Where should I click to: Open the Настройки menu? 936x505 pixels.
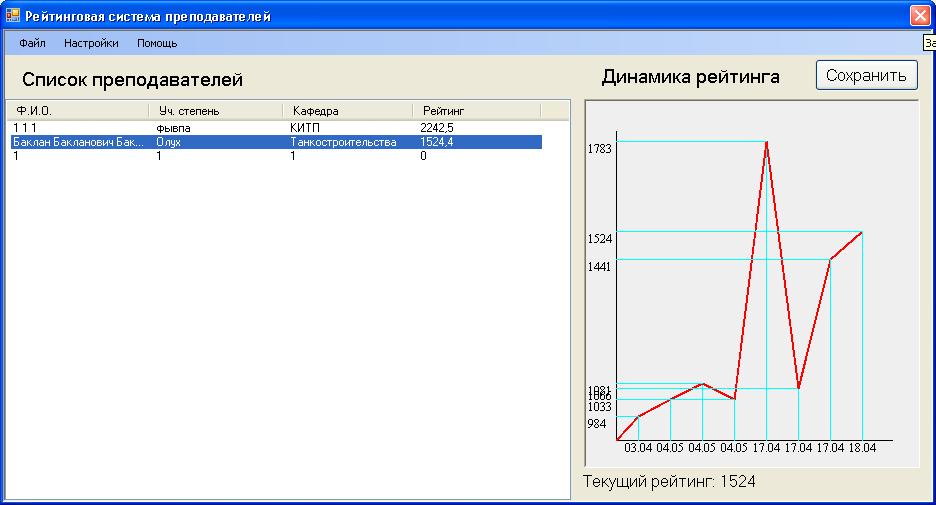91,43
